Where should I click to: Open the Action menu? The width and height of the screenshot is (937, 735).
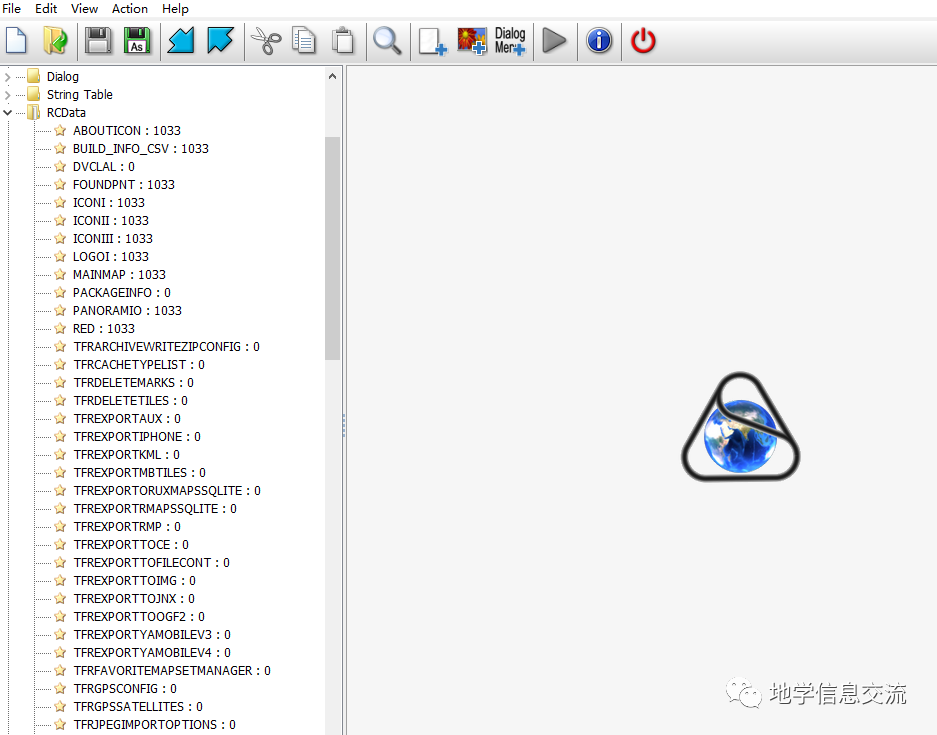coord(130,9)
